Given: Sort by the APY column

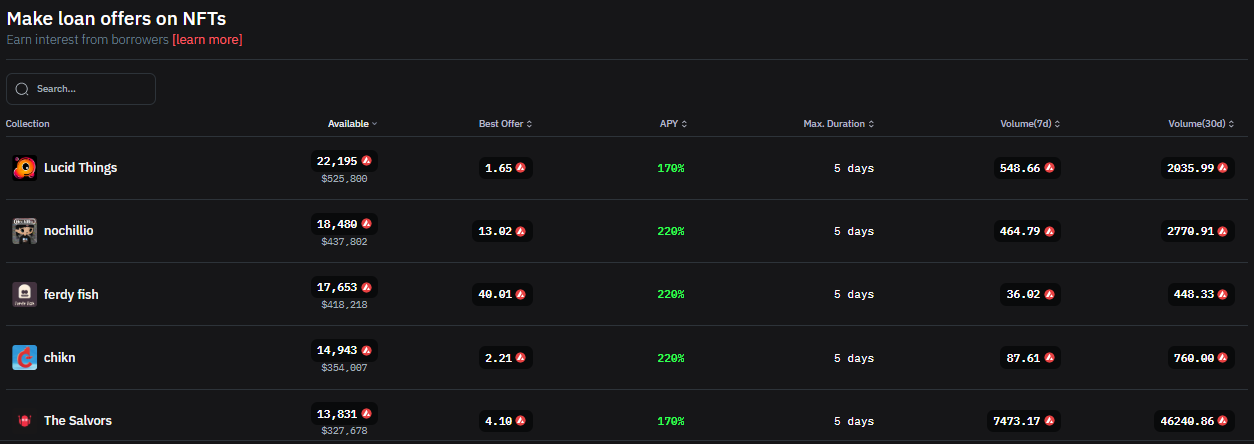Looking at the screenshot, I should (673, 124).
